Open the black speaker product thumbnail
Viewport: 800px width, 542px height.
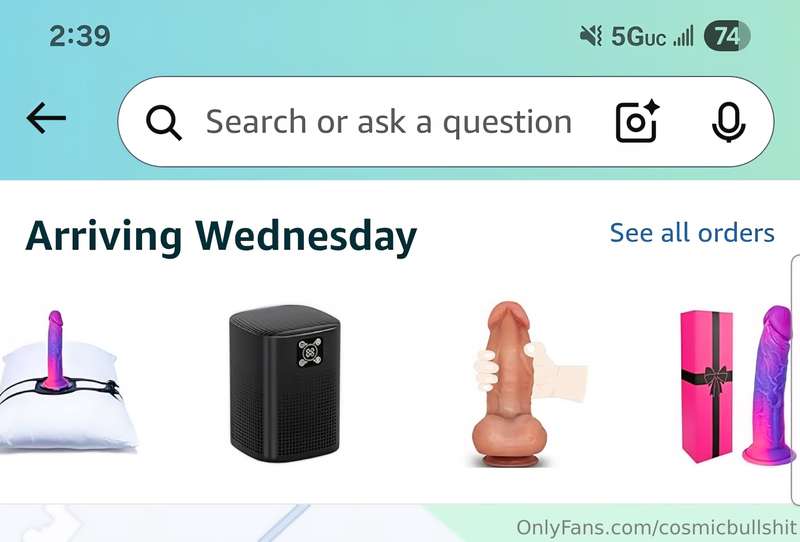click(285, 384)
